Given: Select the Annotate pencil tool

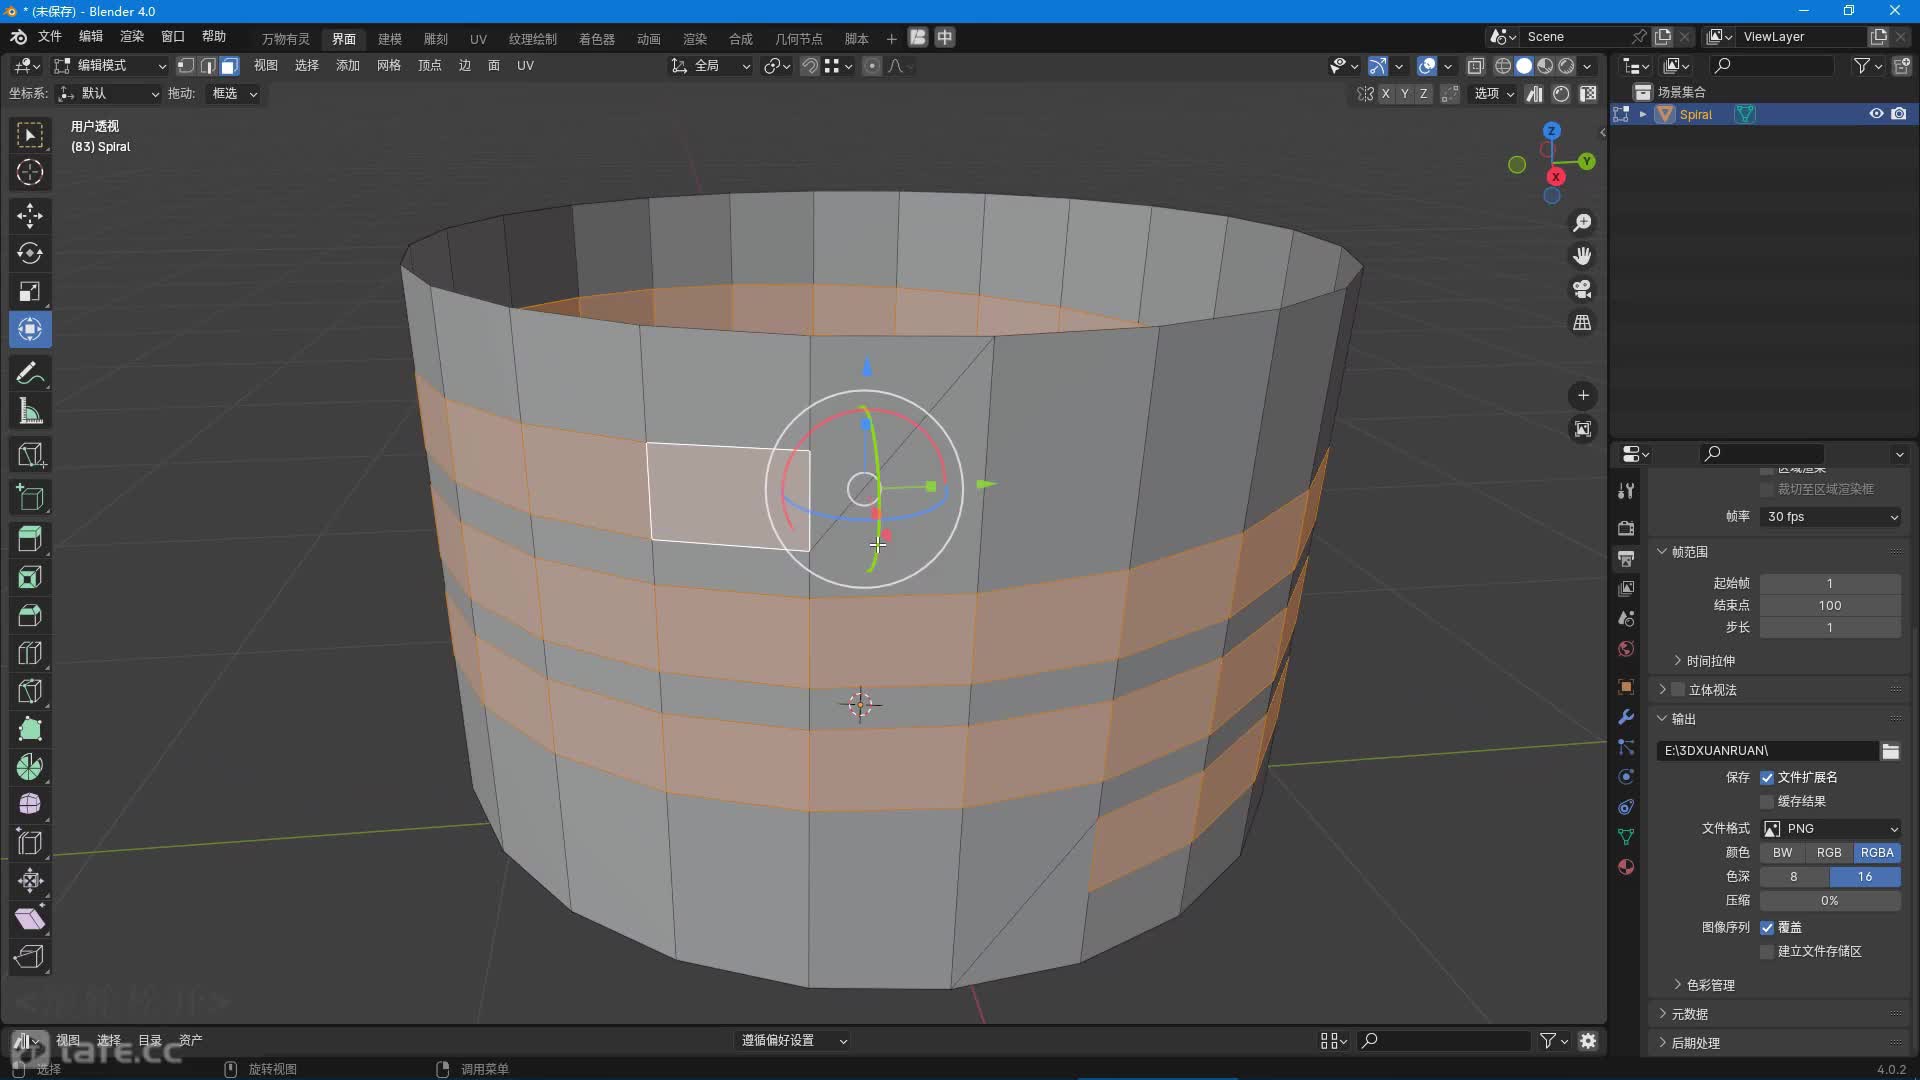Looking at the screenshot, I should coord(30,373).
